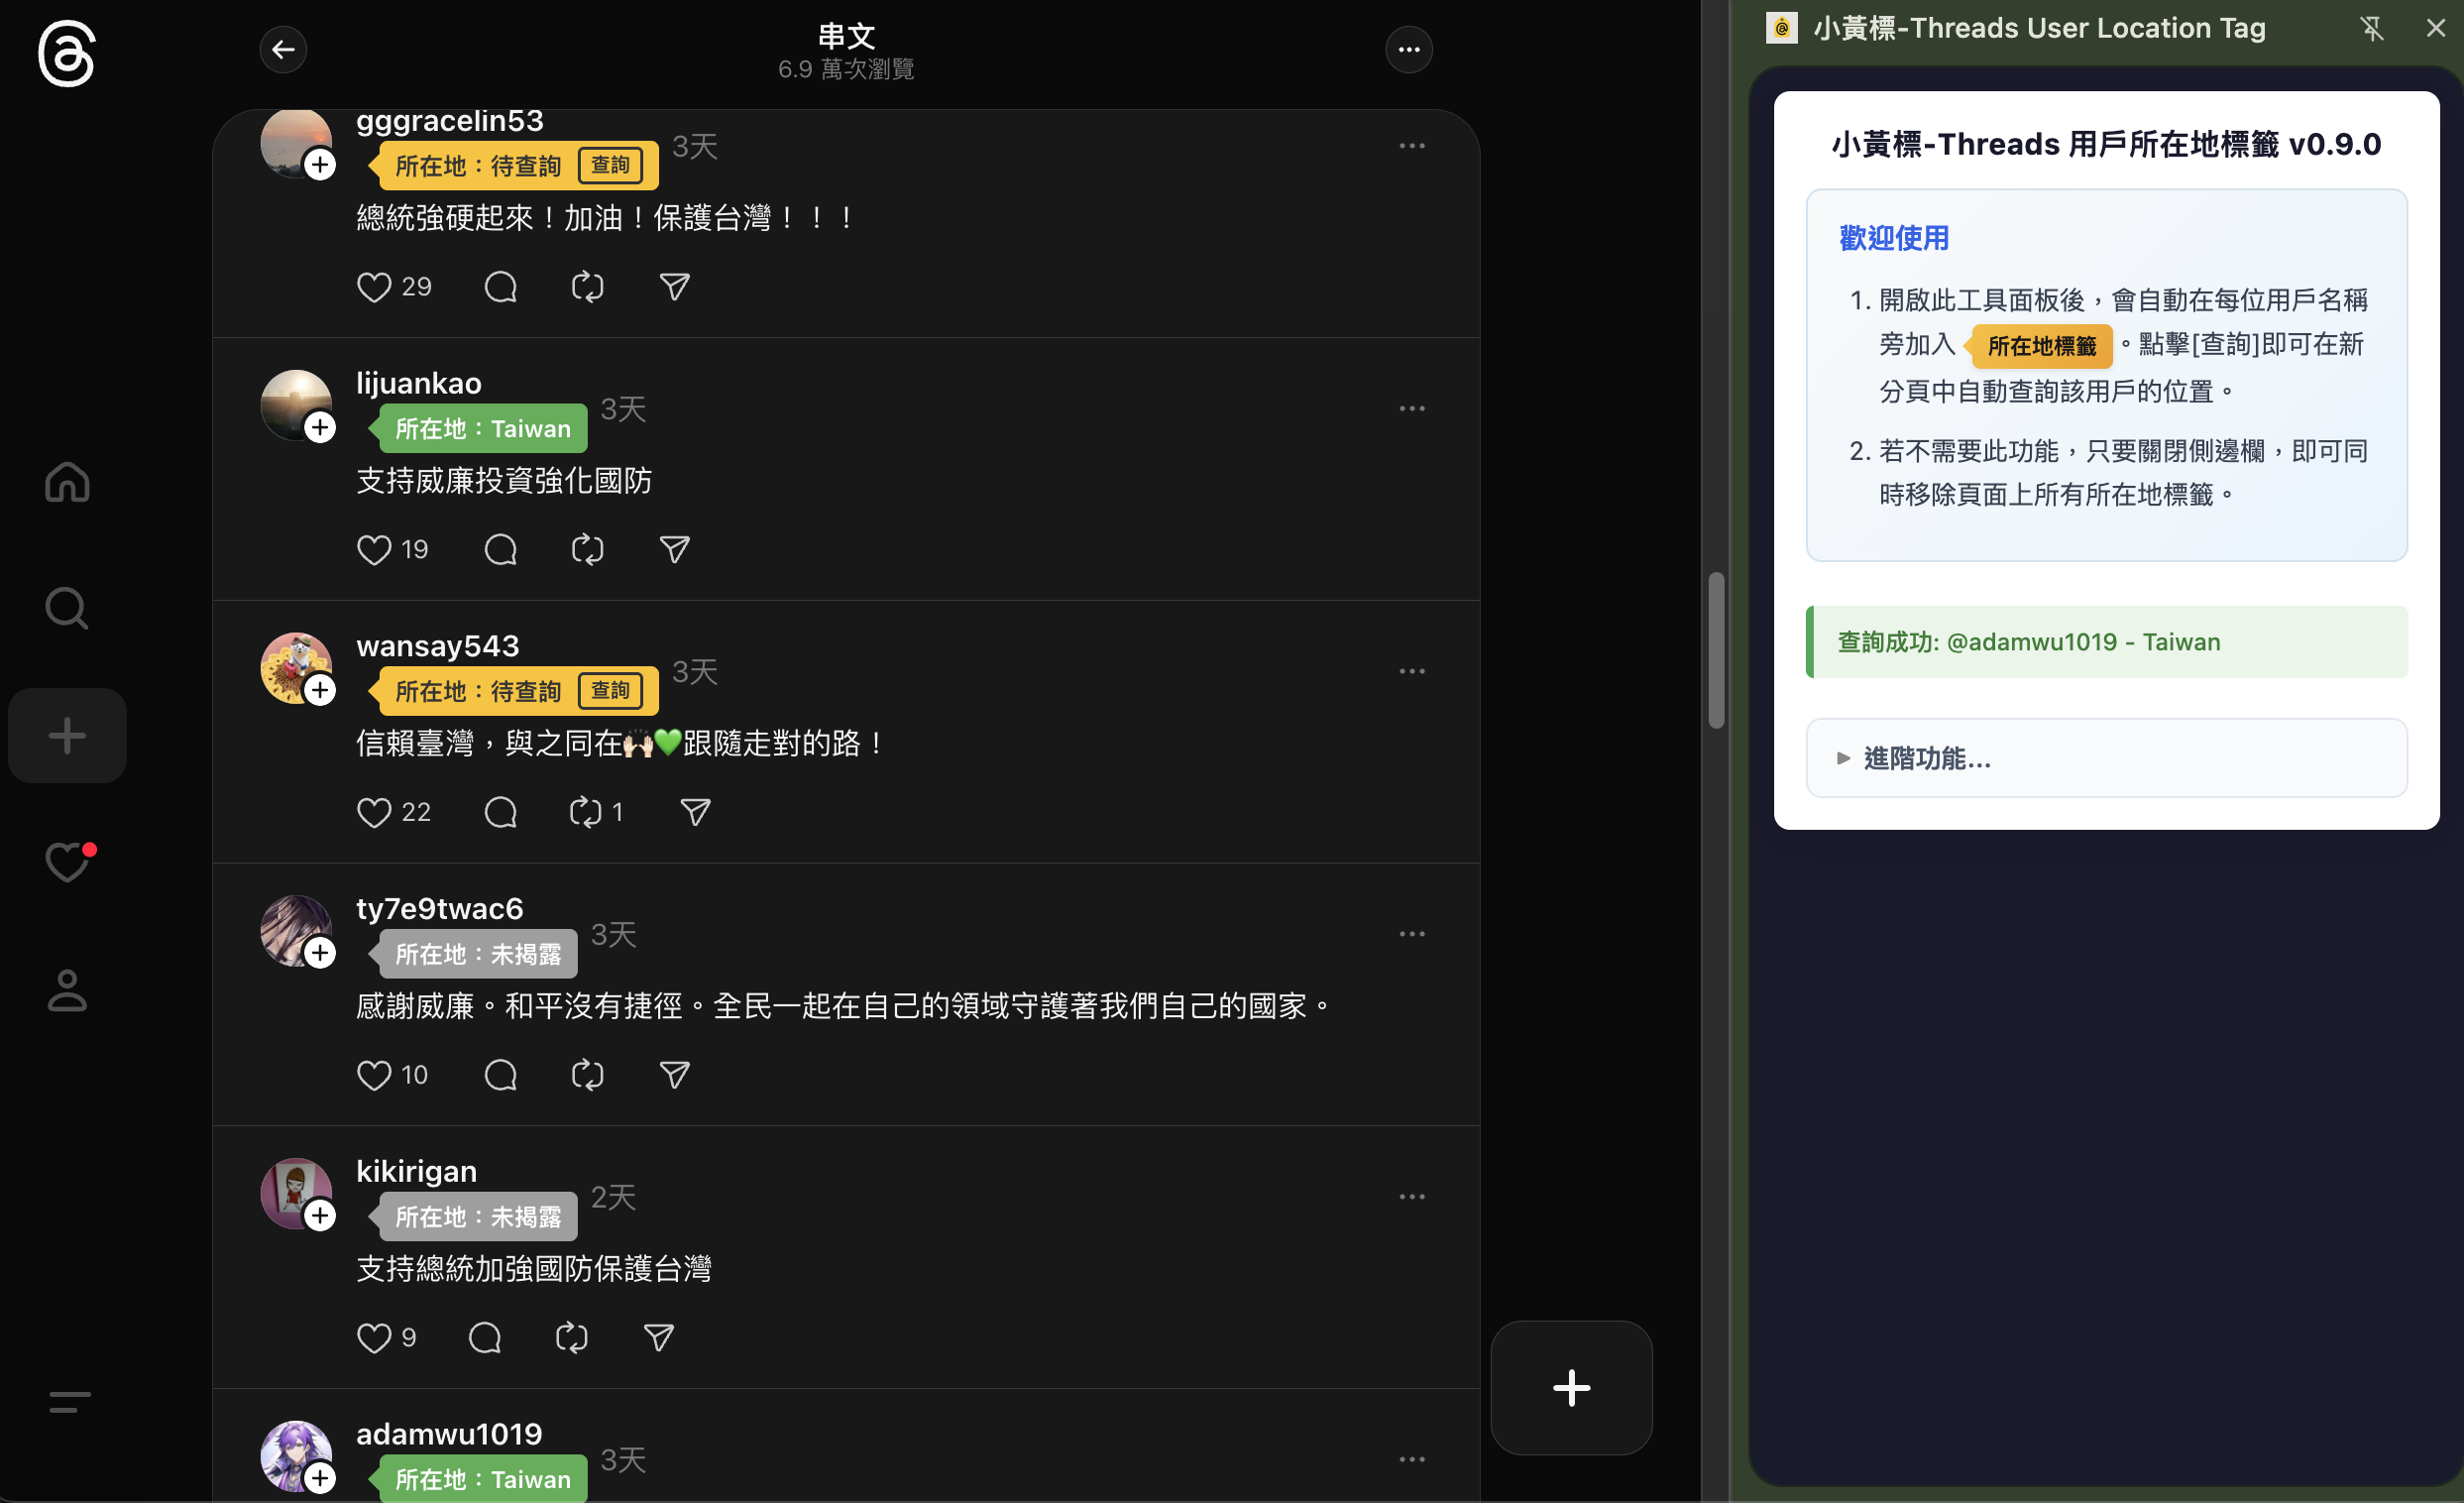
Task: Go back with the arrow button
Action: 283,49
